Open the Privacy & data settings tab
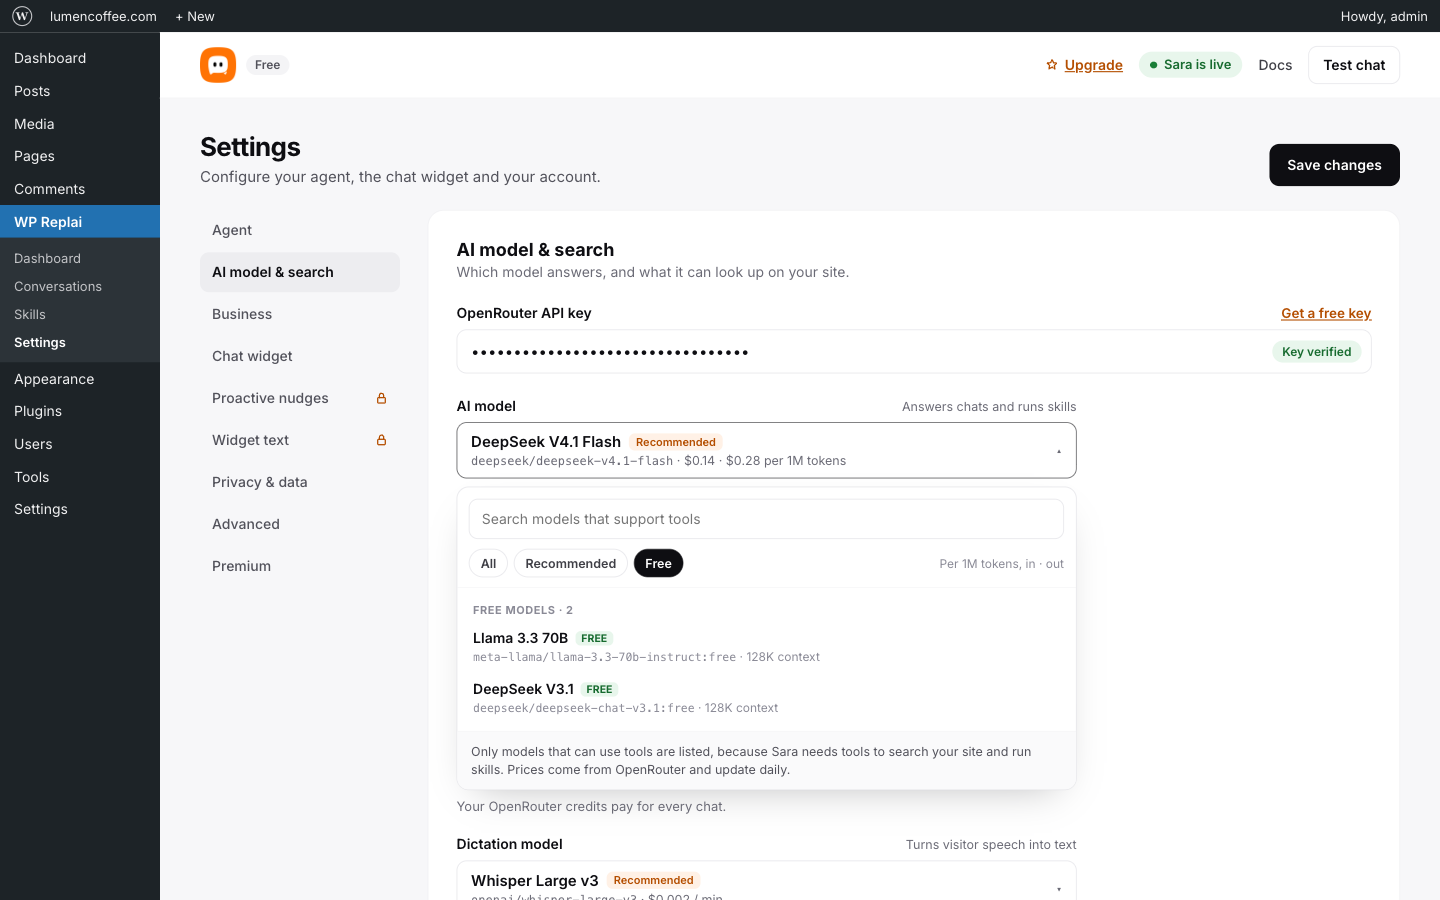 [300, 482]
